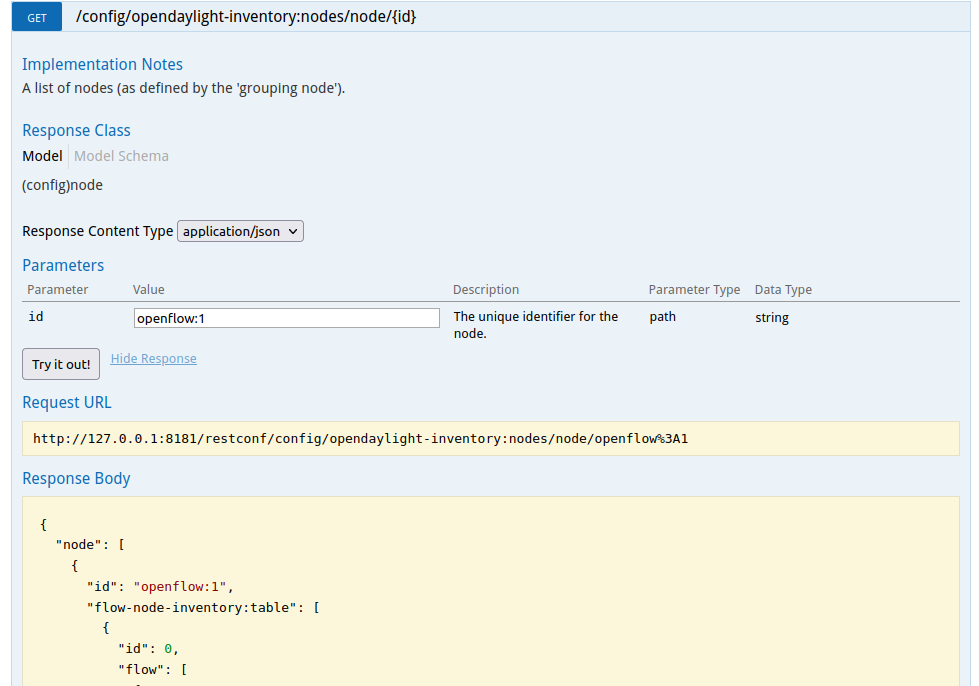Viewport: 979px width, 686px height.
Task: Click the Hide Response link
Action: (153, 359)
